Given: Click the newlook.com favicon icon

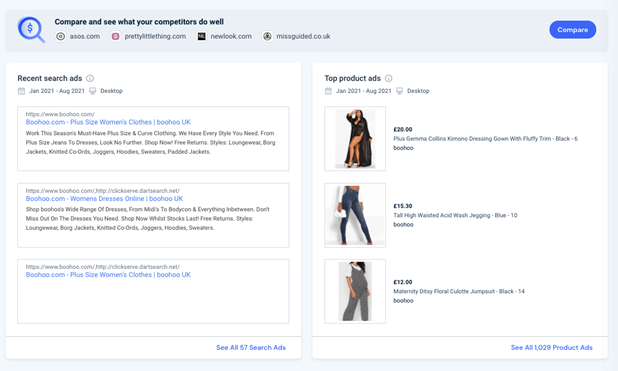Looking at the screenshot, I should (x=201, y=36).
